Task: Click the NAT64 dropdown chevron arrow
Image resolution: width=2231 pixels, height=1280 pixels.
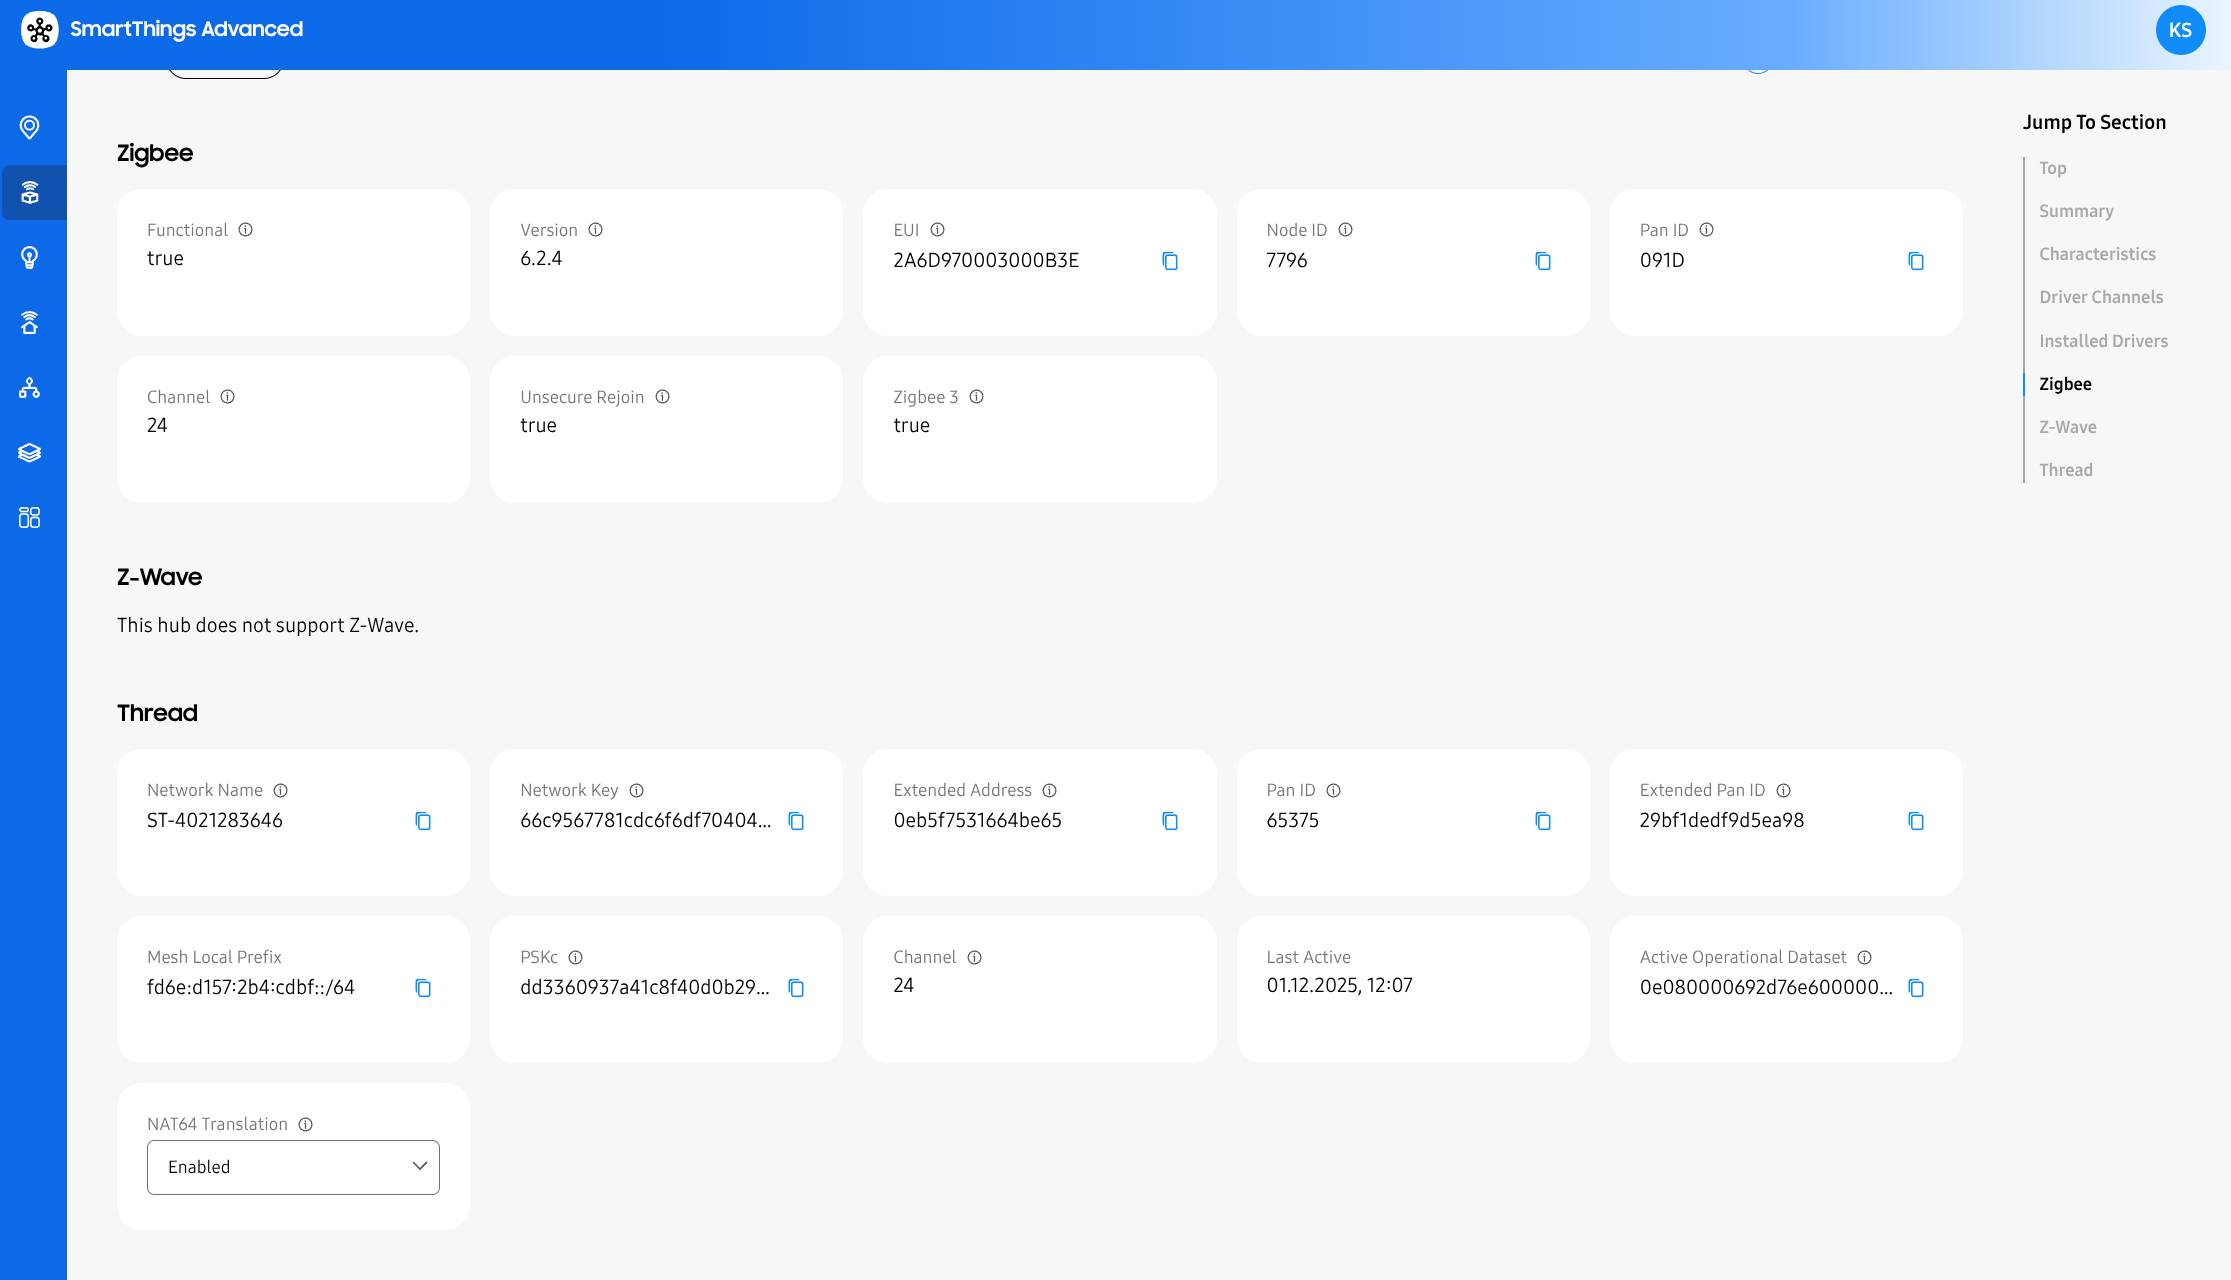Action: [x=419, y=1166]
